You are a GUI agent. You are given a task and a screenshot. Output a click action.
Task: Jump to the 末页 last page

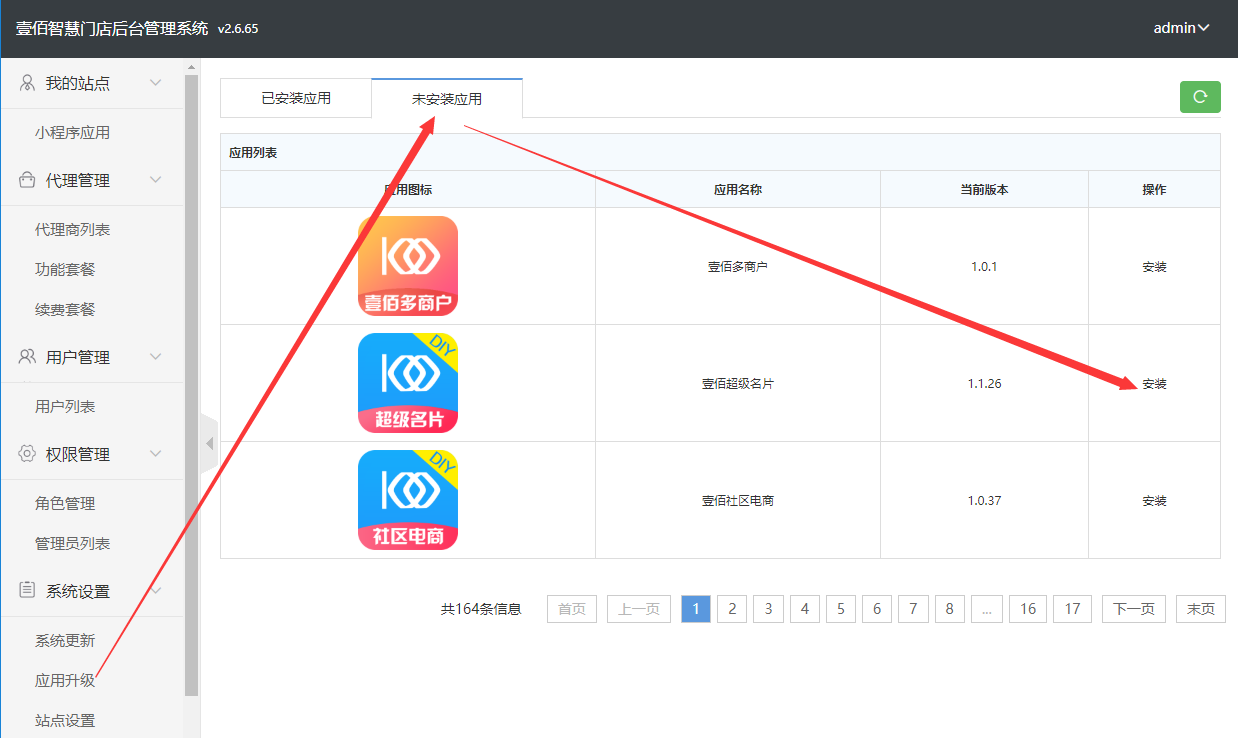coord(1201,609)
